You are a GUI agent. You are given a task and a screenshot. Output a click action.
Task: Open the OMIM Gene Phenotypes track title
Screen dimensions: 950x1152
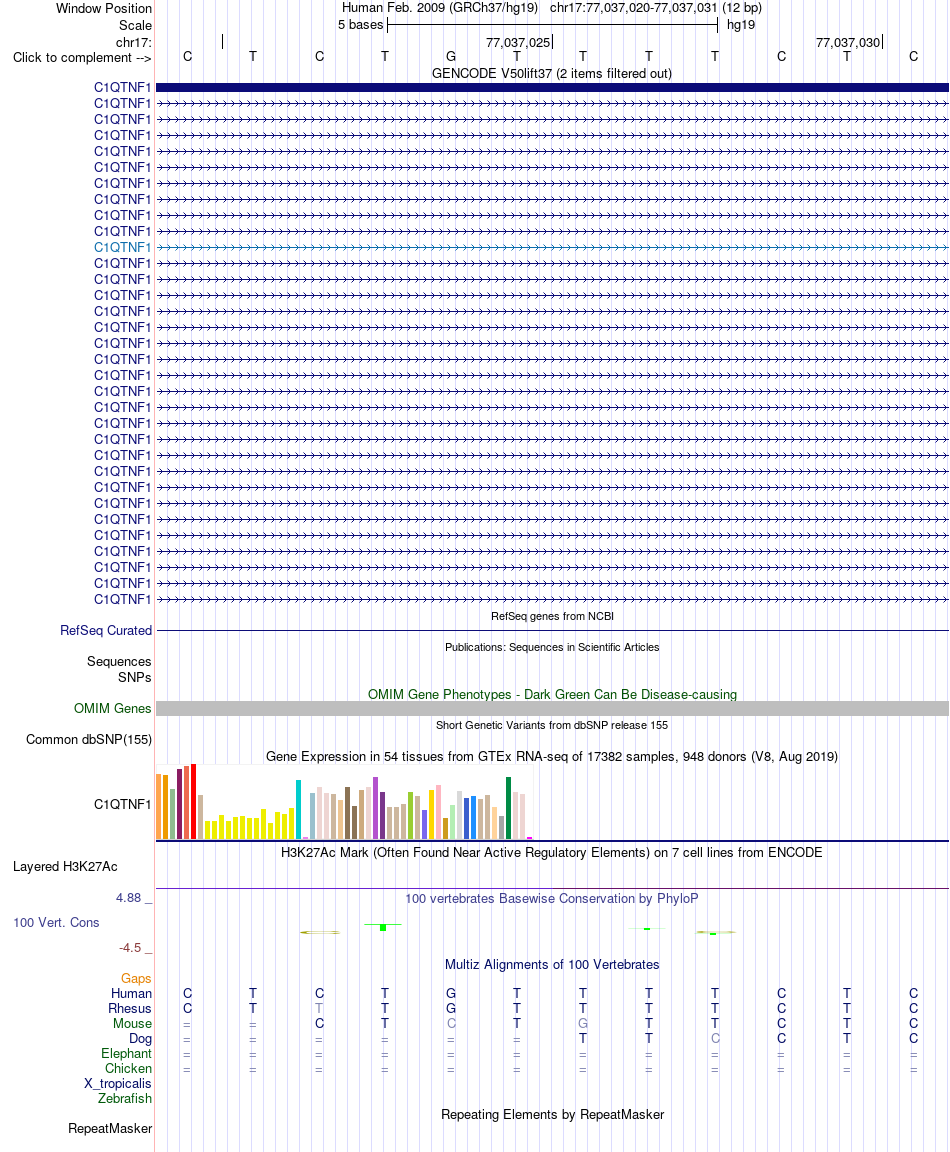click(552, 694)
